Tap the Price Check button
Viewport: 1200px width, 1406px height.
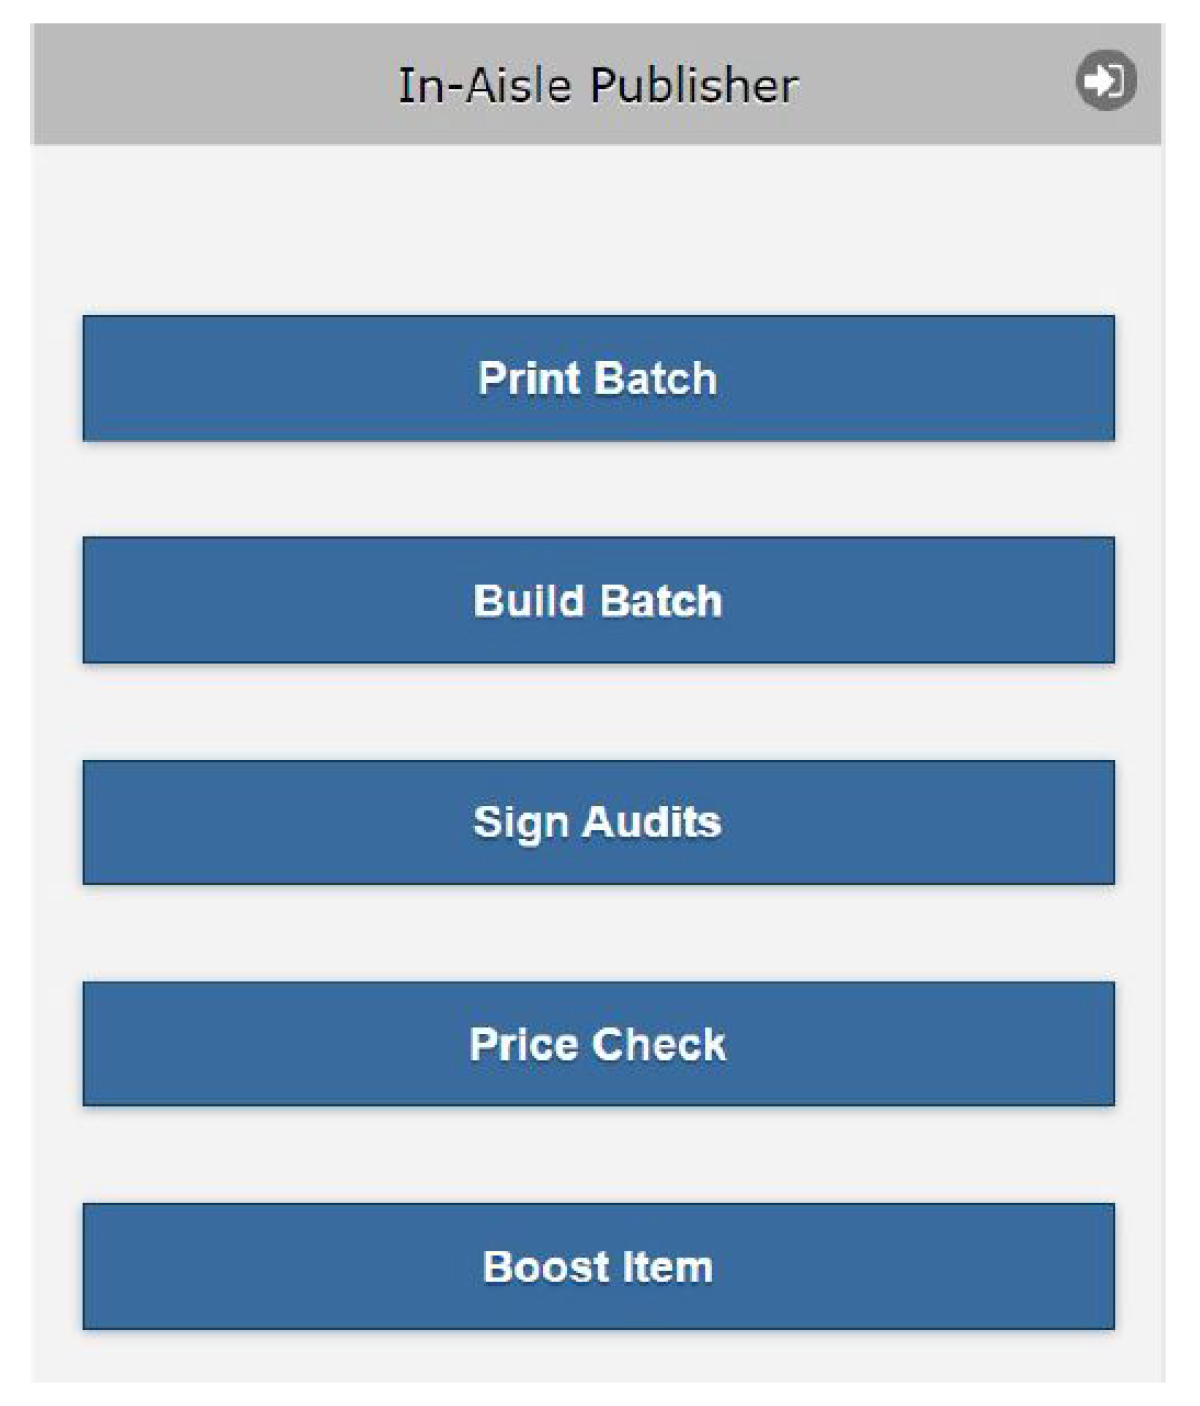598,1044
